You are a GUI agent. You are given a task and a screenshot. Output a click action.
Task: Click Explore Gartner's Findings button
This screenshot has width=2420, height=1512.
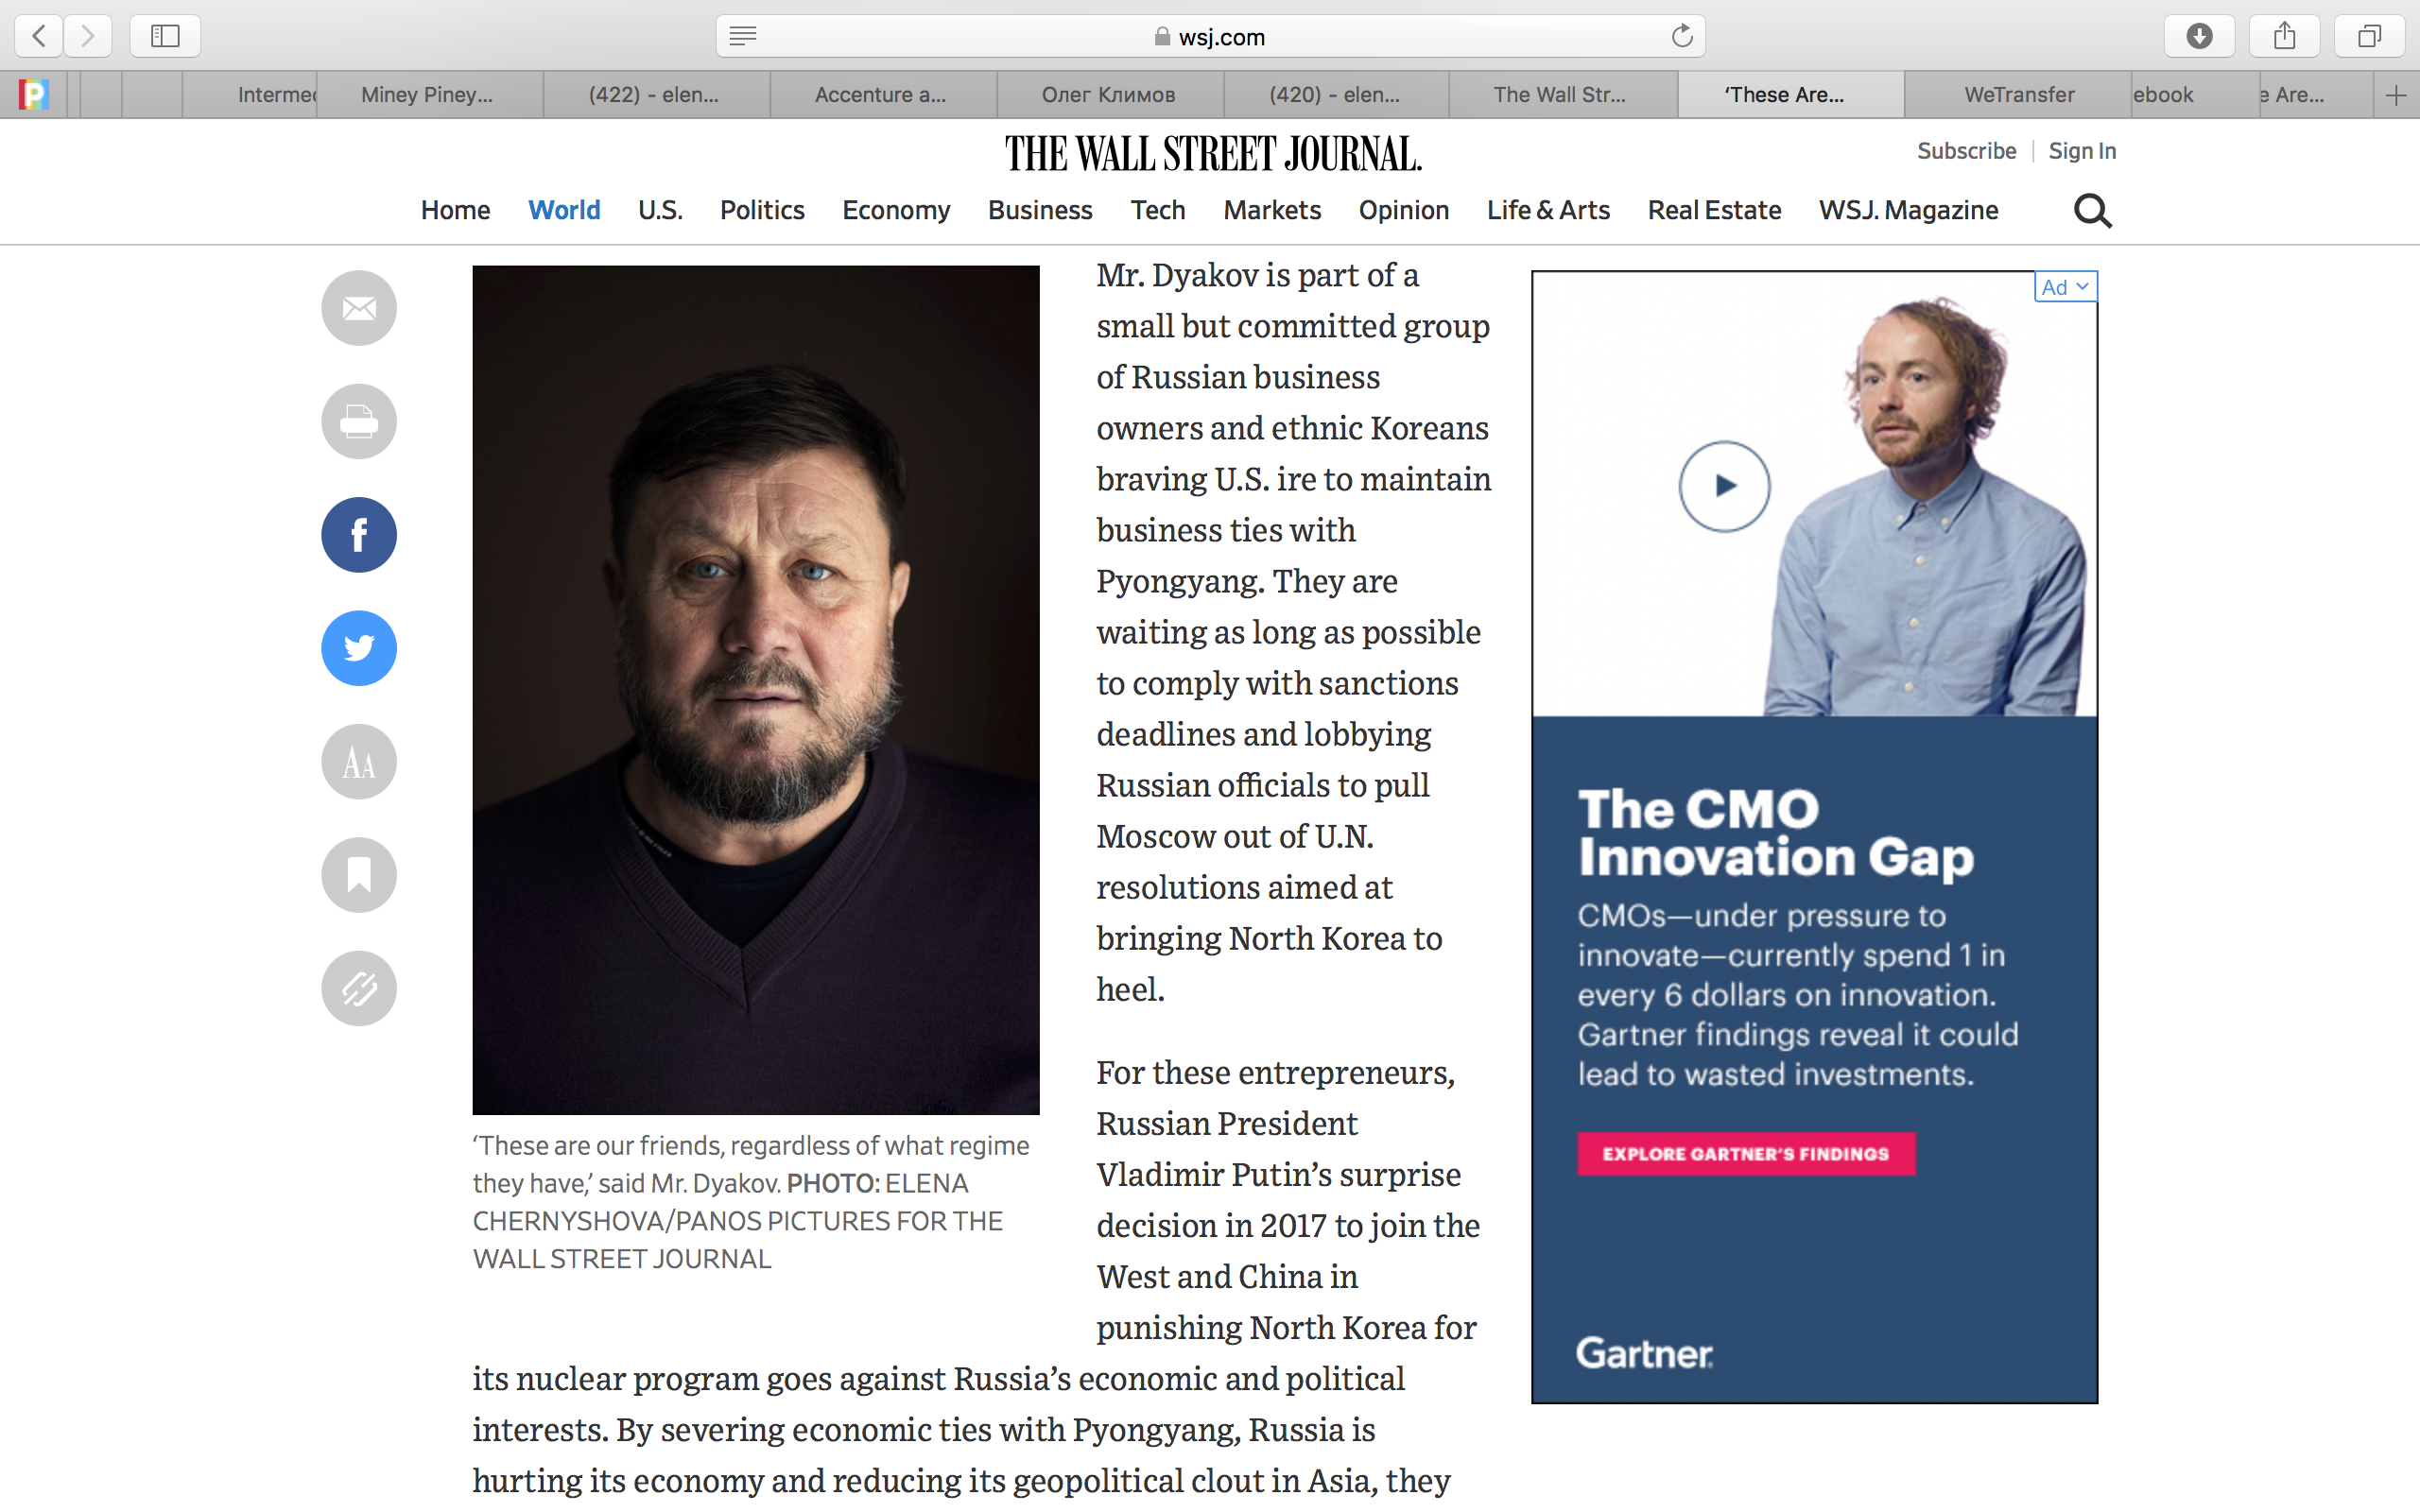coord(1746,1153)
